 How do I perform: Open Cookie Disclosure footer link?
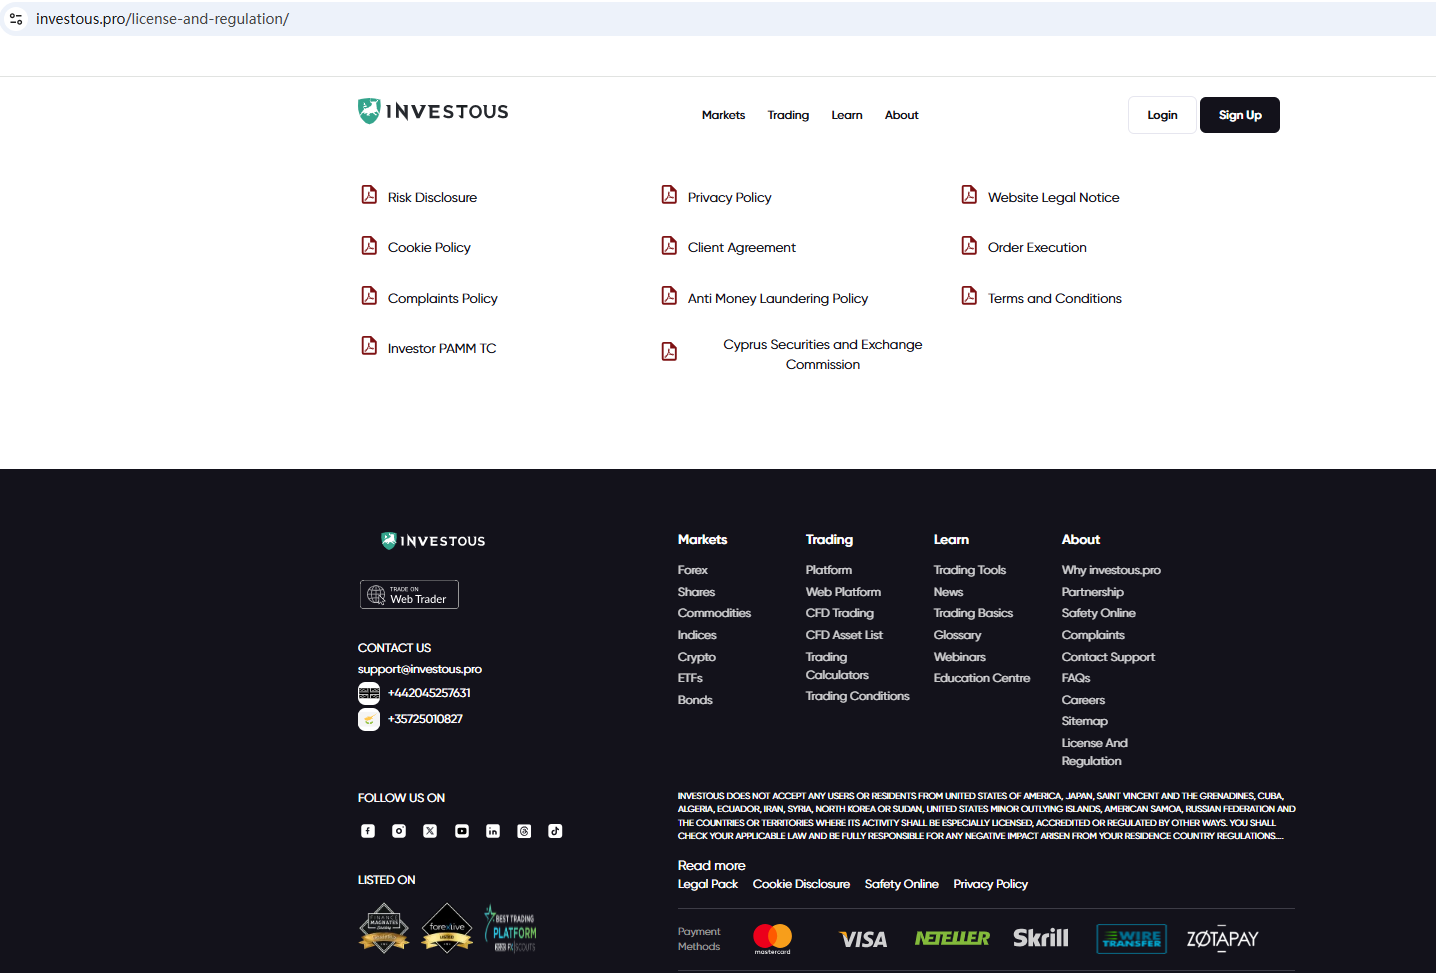[x=801, y=884]
